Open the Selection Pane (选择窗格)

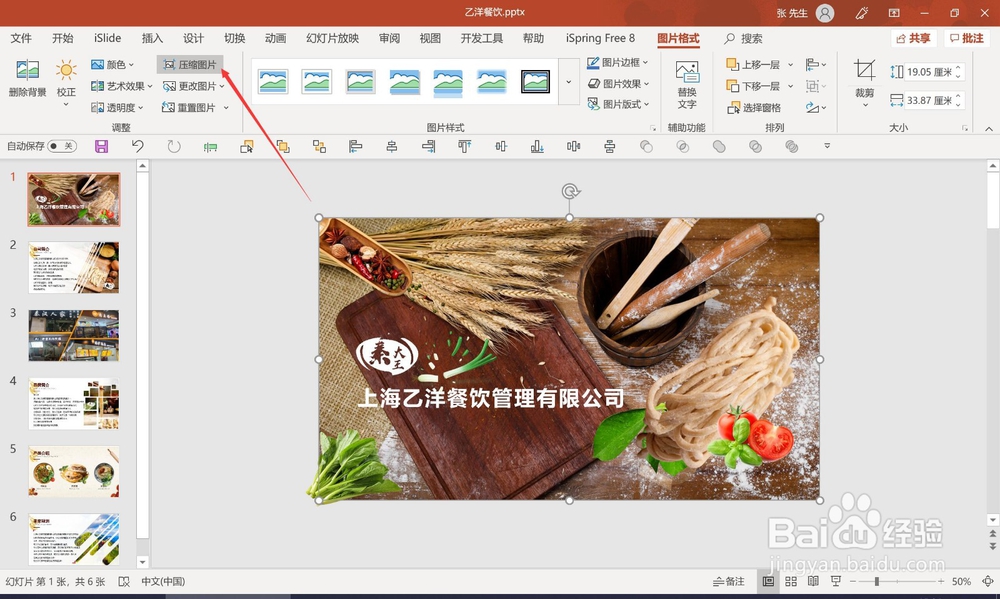point(754,108)
